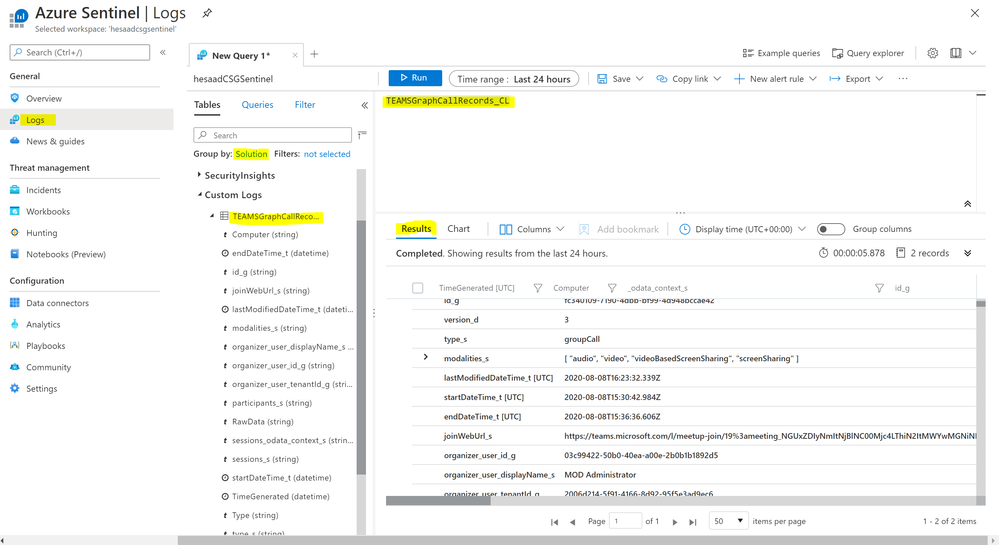
Task: Filter the TimeGenerated [UTC] column
Action: [537, 288]
